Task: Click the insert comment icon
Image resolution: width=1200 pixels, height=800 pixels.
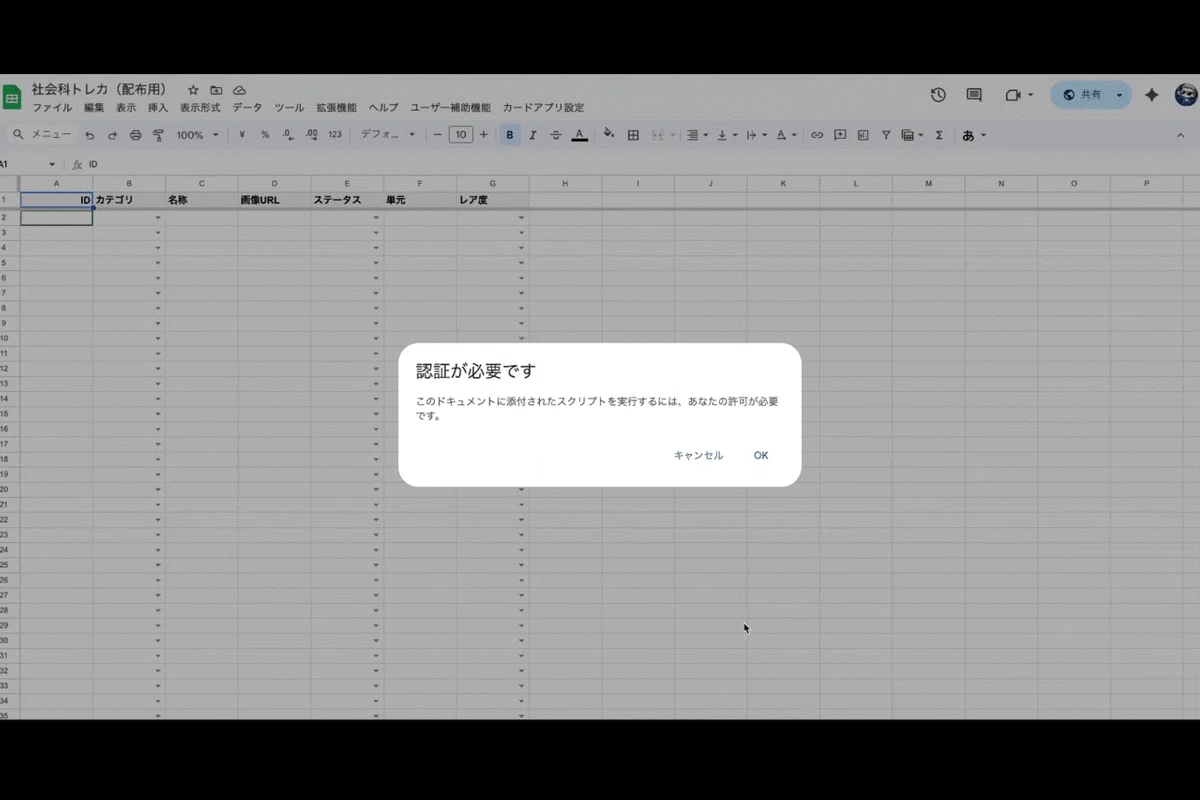Action: 840,135
